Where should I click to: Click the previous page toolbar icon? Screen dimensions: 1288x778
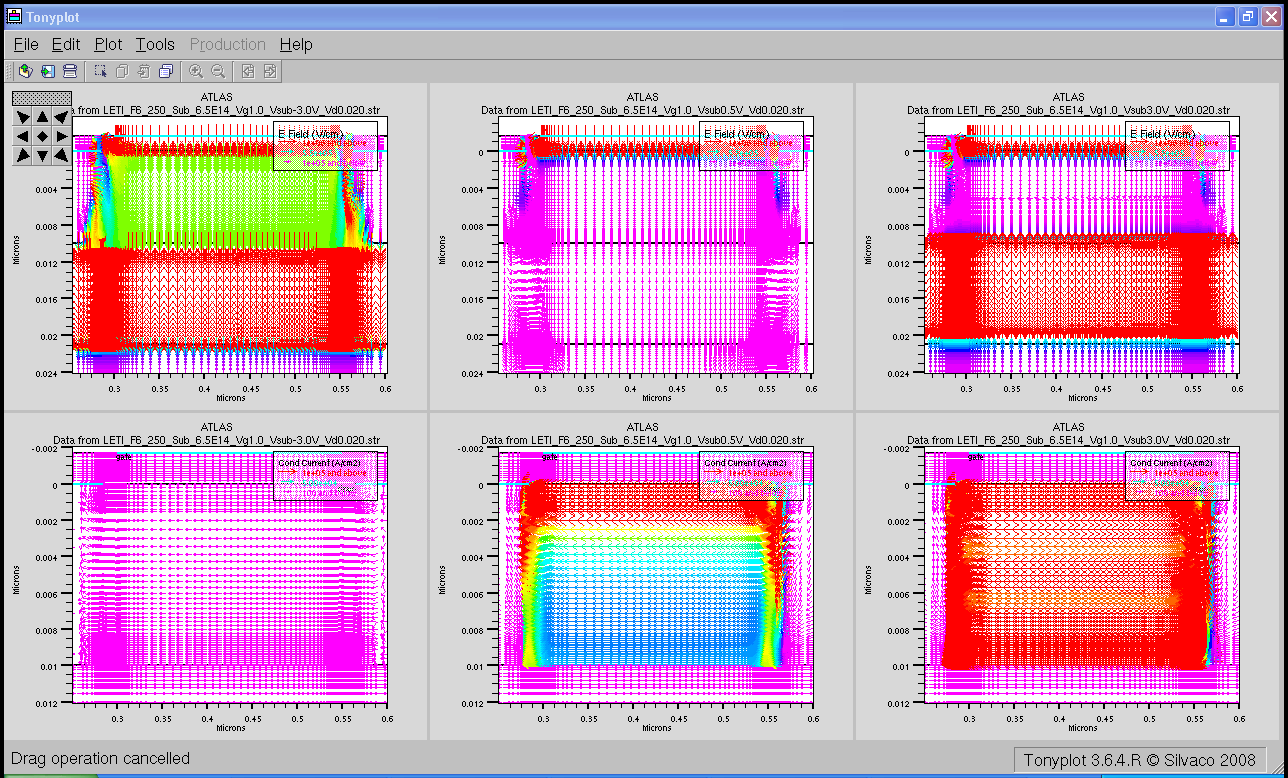[x=248, y=71]
